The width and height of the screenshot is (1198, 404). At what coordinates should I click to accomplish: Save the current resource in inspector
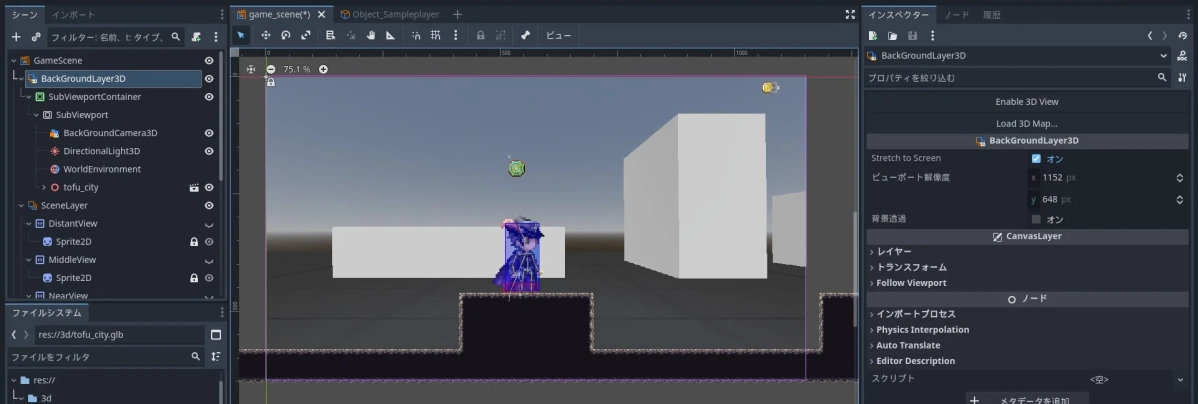coord(912,35)
